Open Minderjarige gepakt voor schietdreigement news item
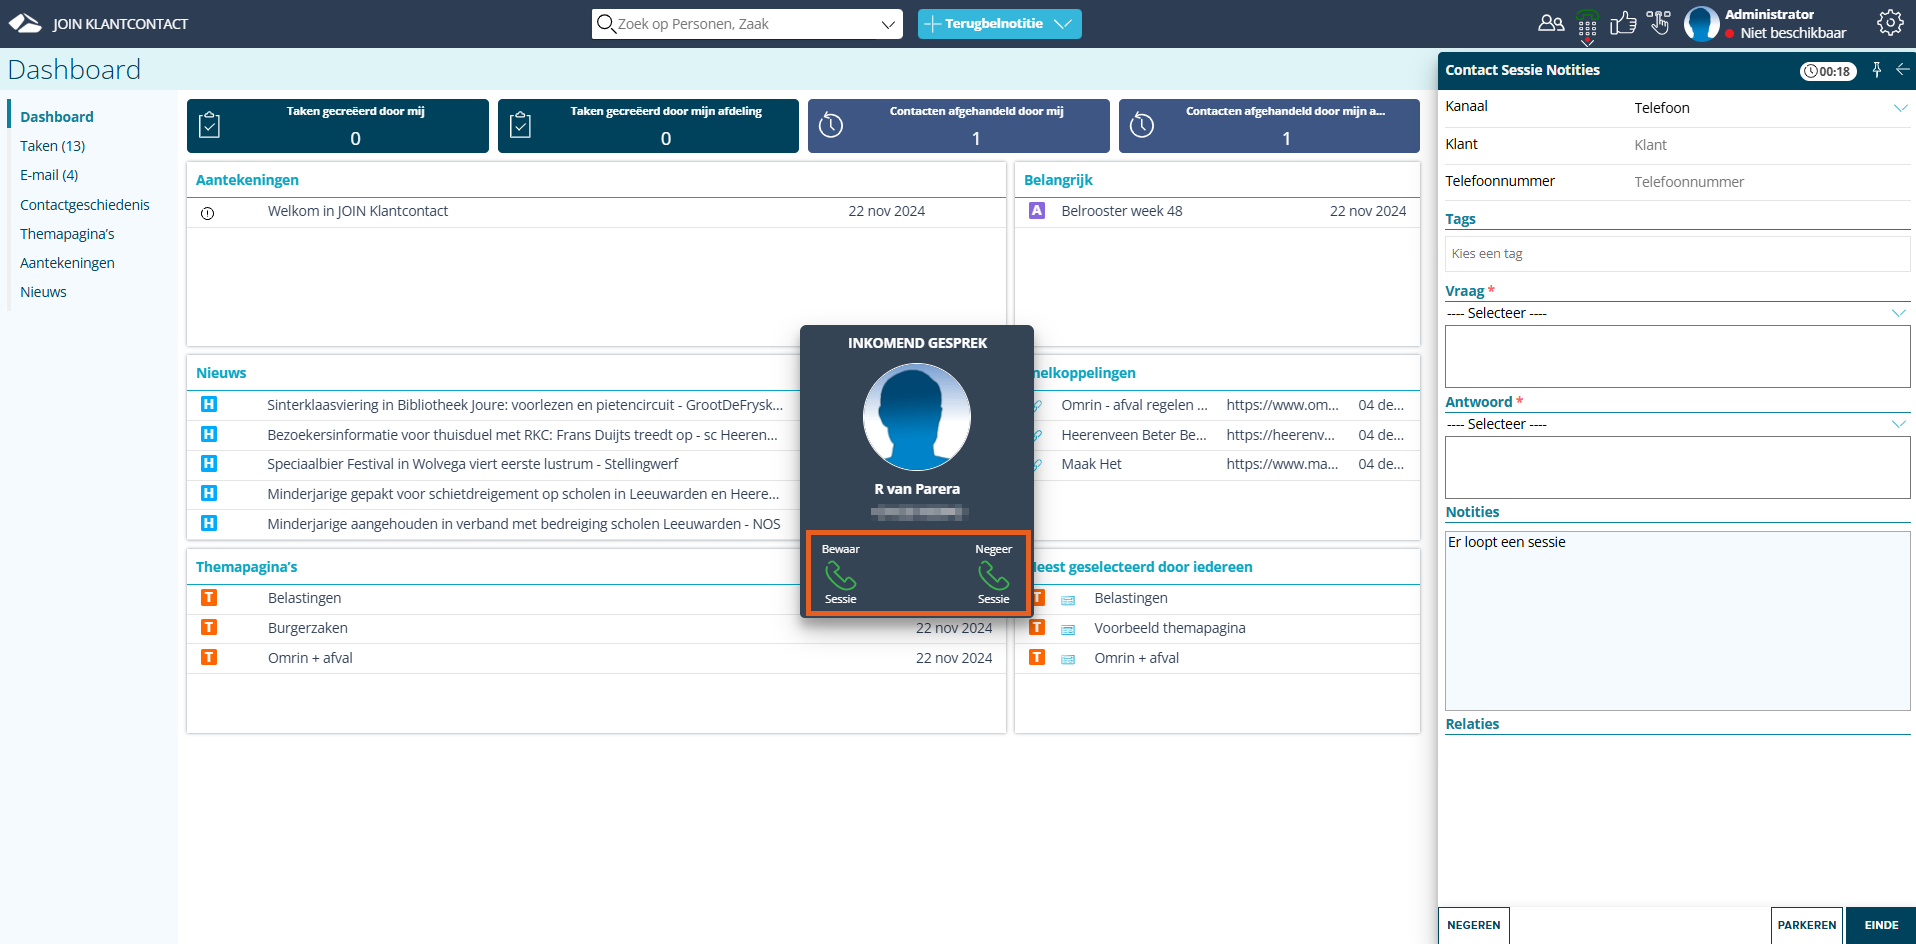The image size is (1916, 944). pos(522,494)
